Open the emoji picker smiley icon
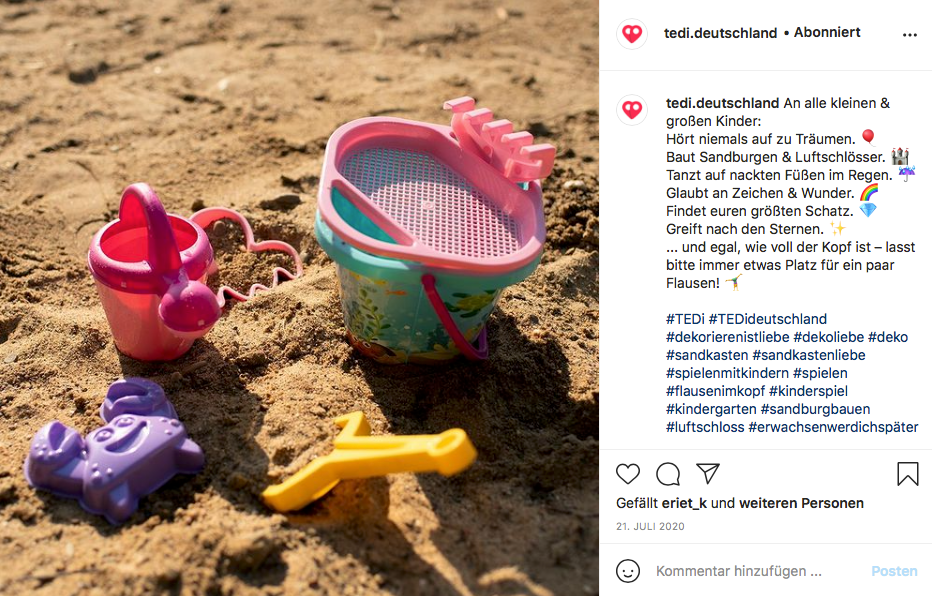Screen dimensions: 932x596 click(628, 570)
